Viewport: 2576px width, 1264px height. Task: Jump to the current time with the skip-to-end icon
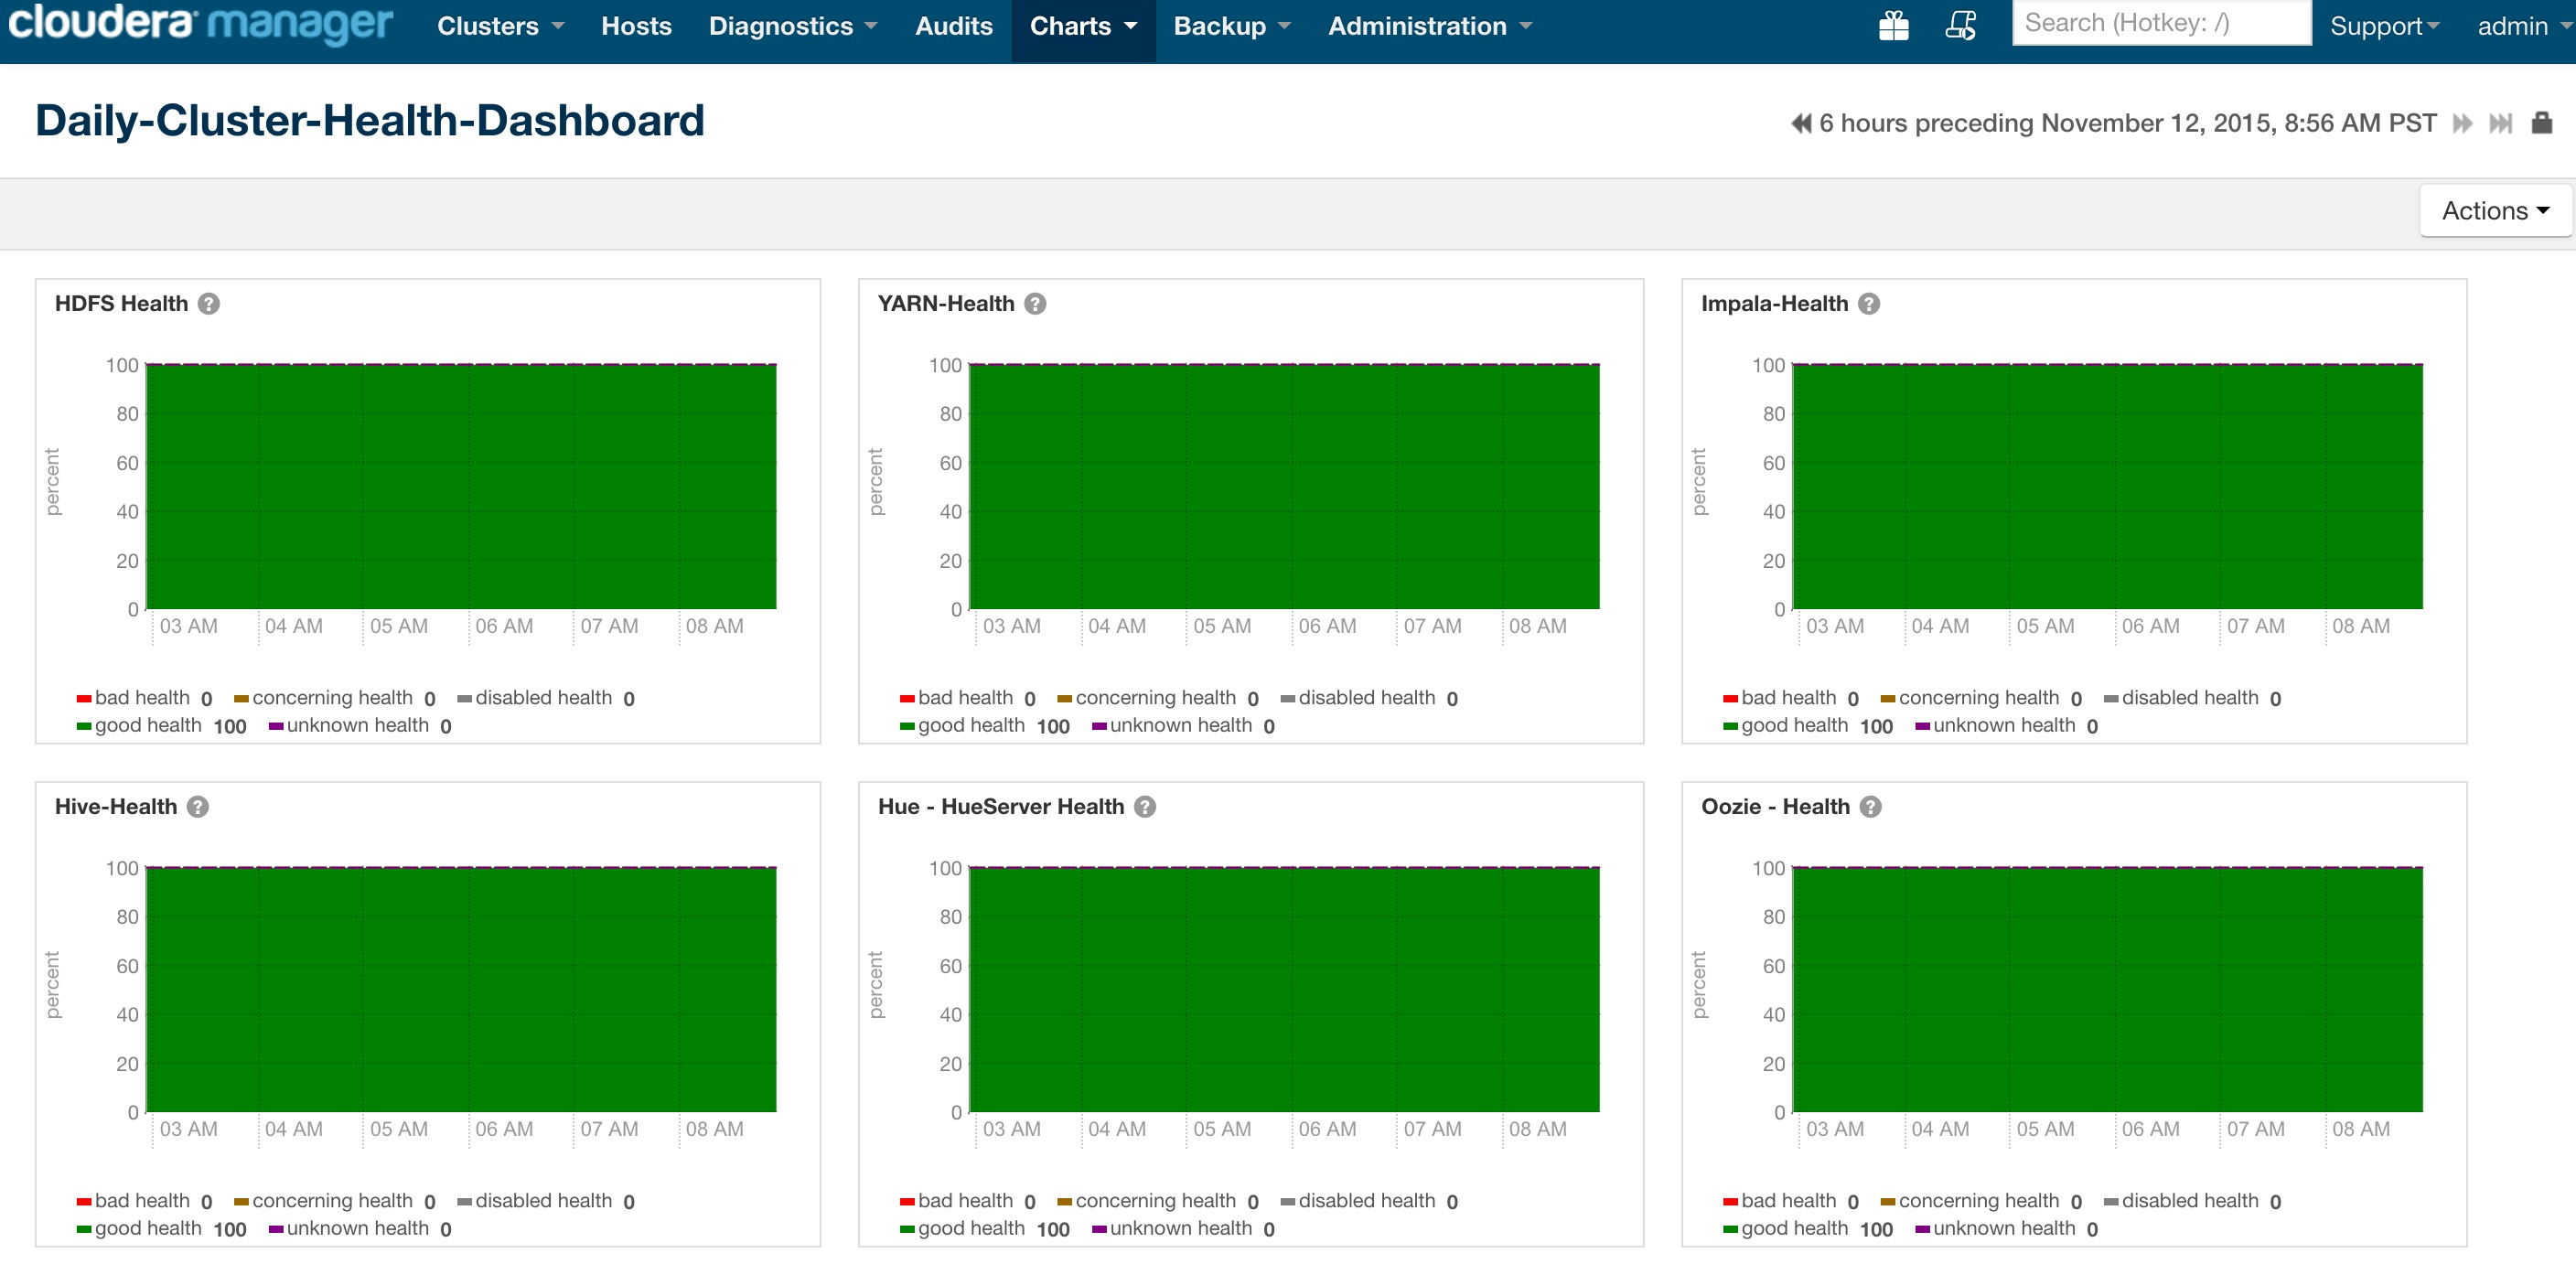click(x=2500, y=123)
